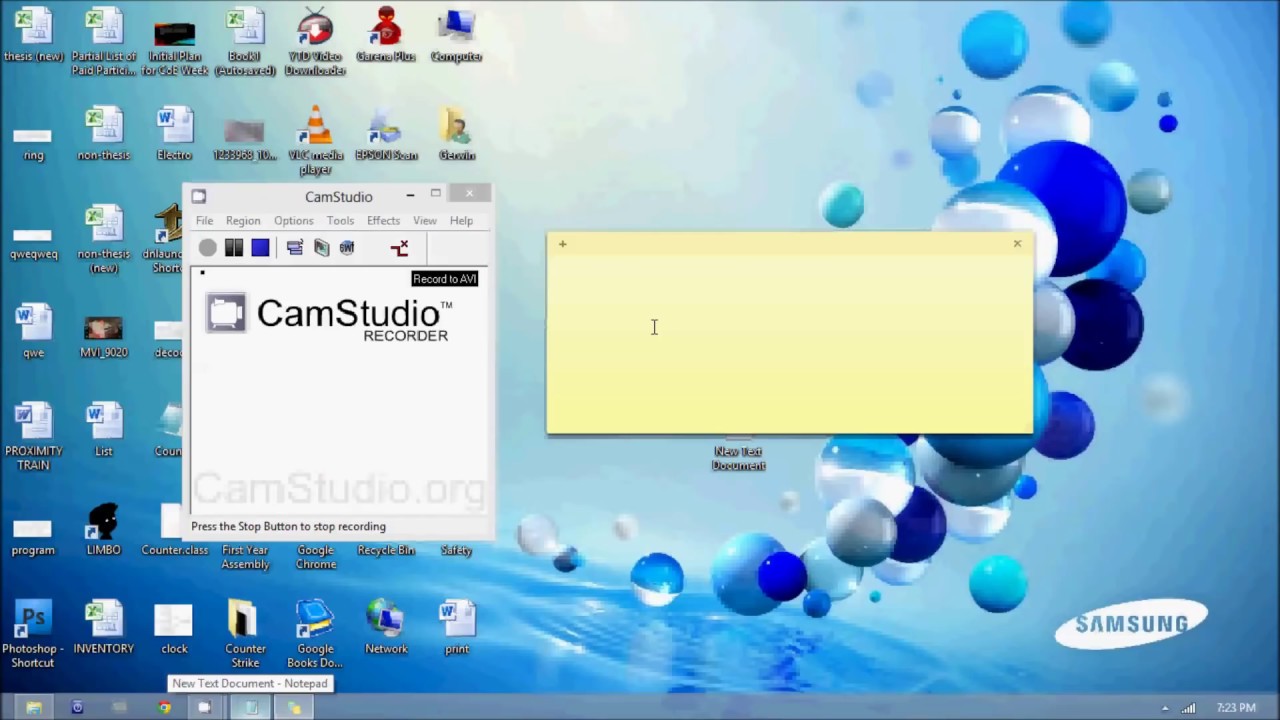Click the red autopan toolbar icon
The height and width of the screenshot is (720, 1280).
pos(400,248)
